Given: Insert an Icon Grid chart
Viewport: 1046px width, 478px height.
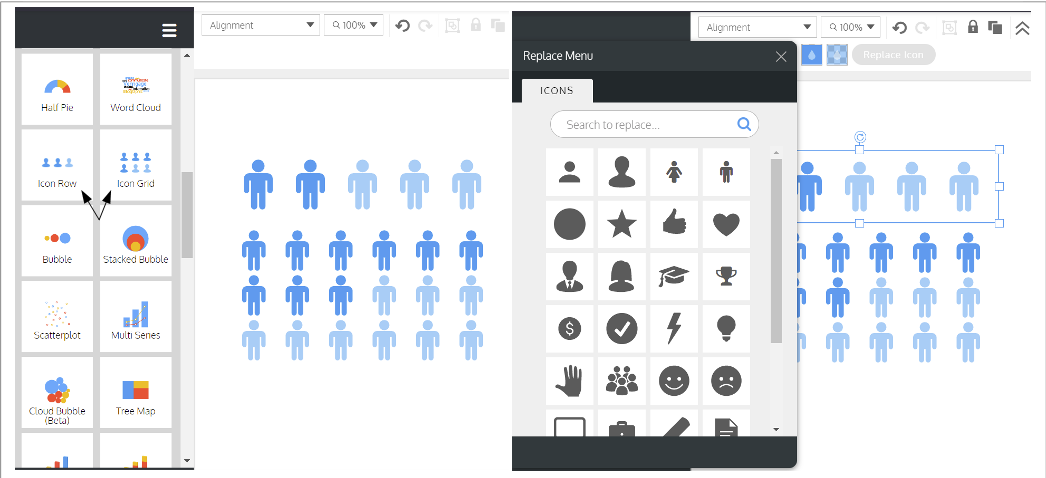Looking at the screenshot, I should point(135,165).
